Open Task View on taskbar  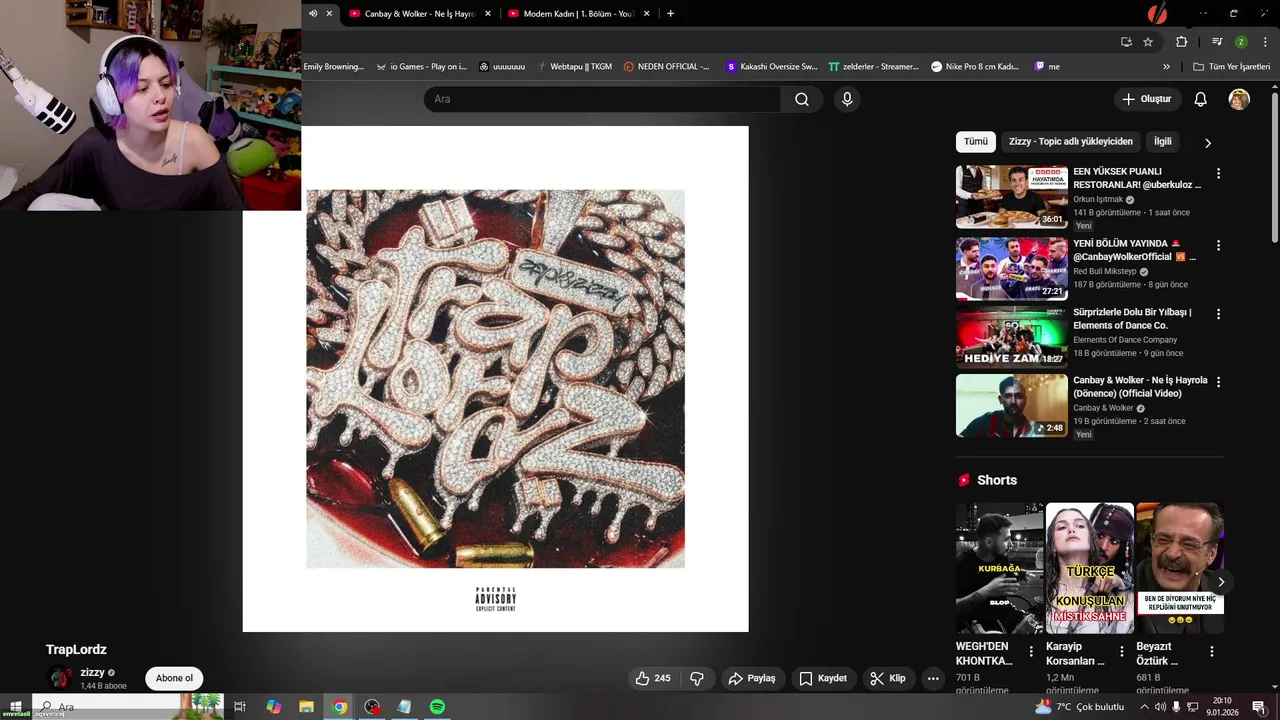240,707
